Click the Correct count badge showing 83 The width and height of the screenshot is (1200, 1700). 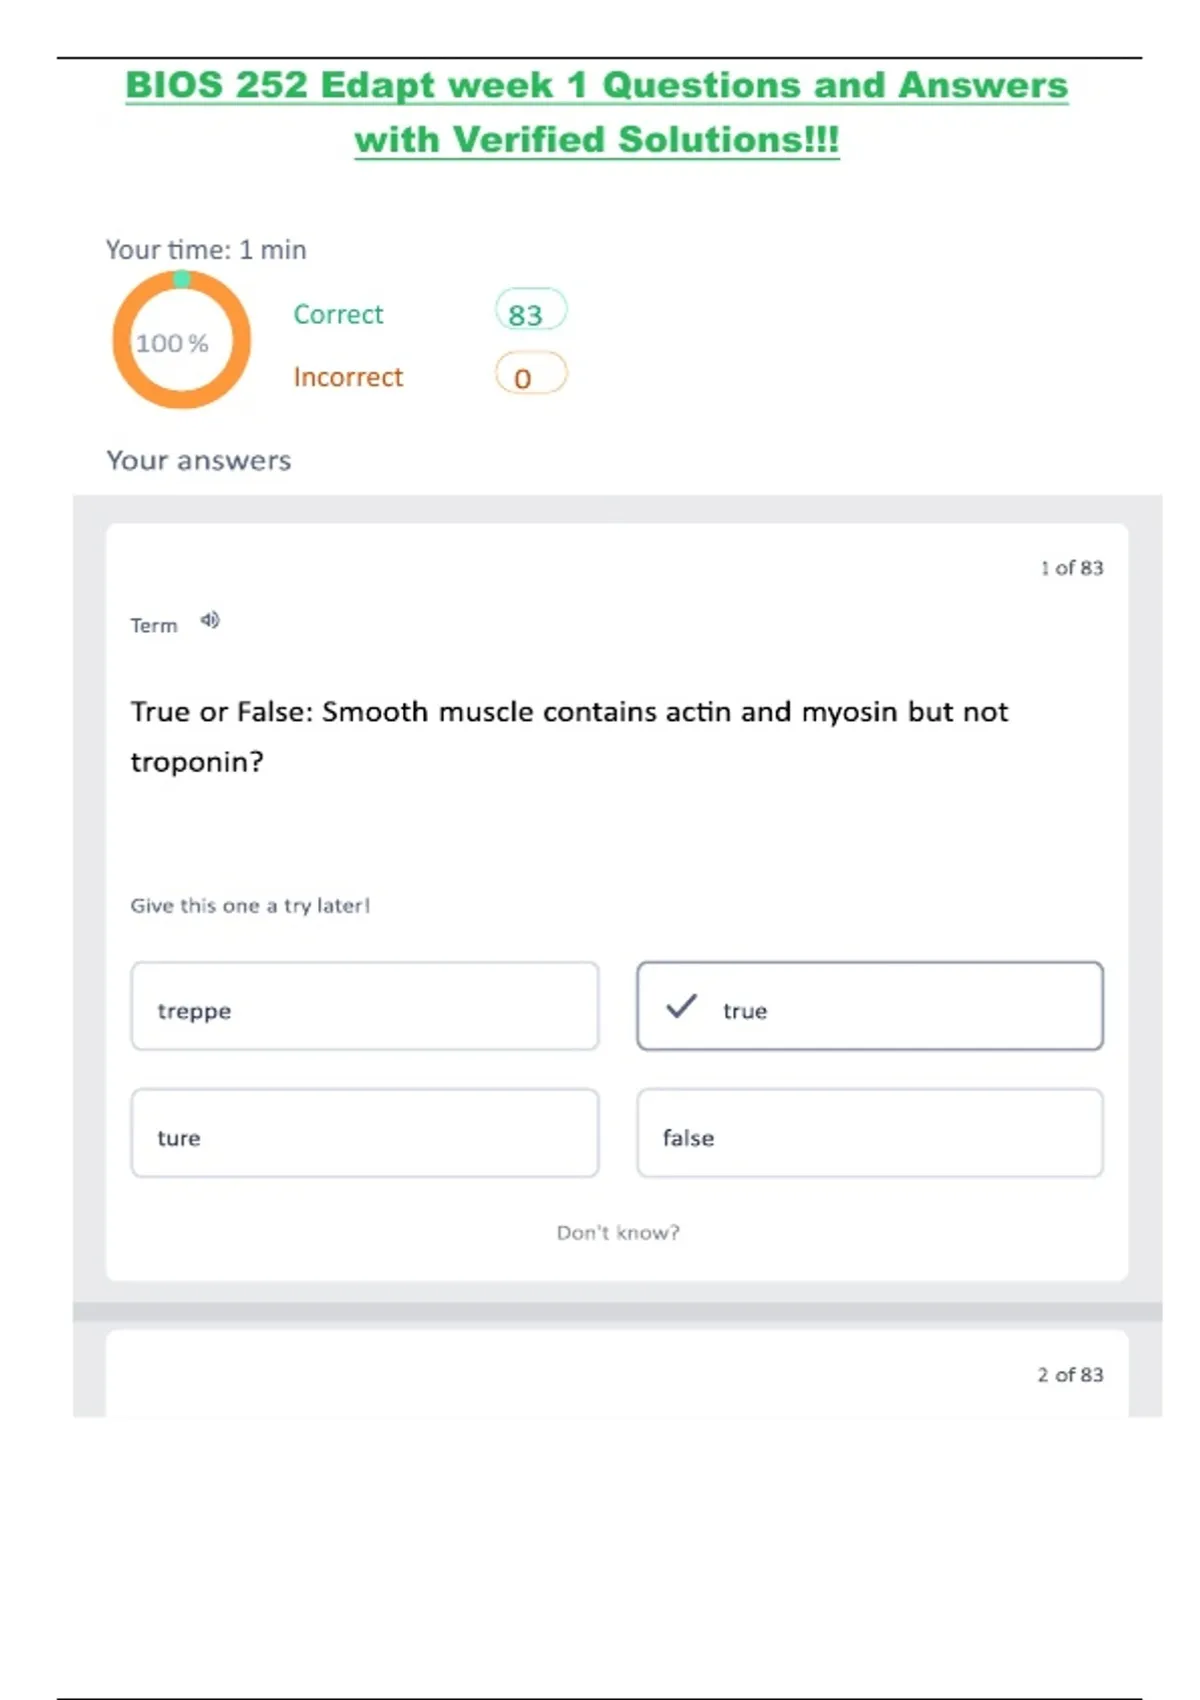point(530,312)
